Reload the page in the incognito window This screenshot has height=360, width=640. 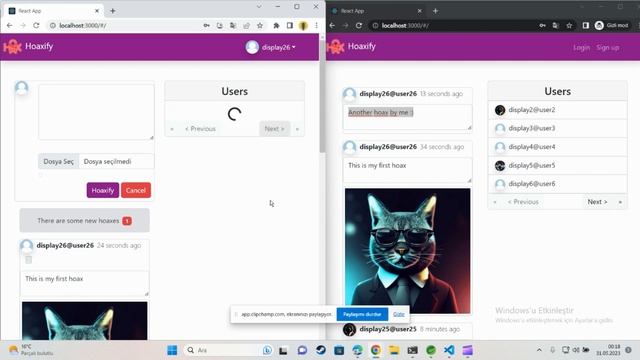pos(359,25)
